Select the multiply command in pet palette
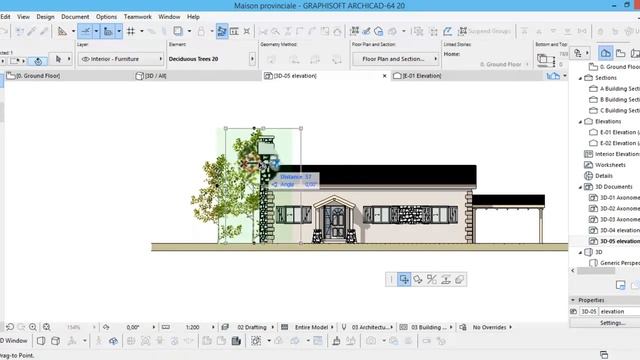Image resolution: width=640 pixels, height=360 pixels. [459, 280]
